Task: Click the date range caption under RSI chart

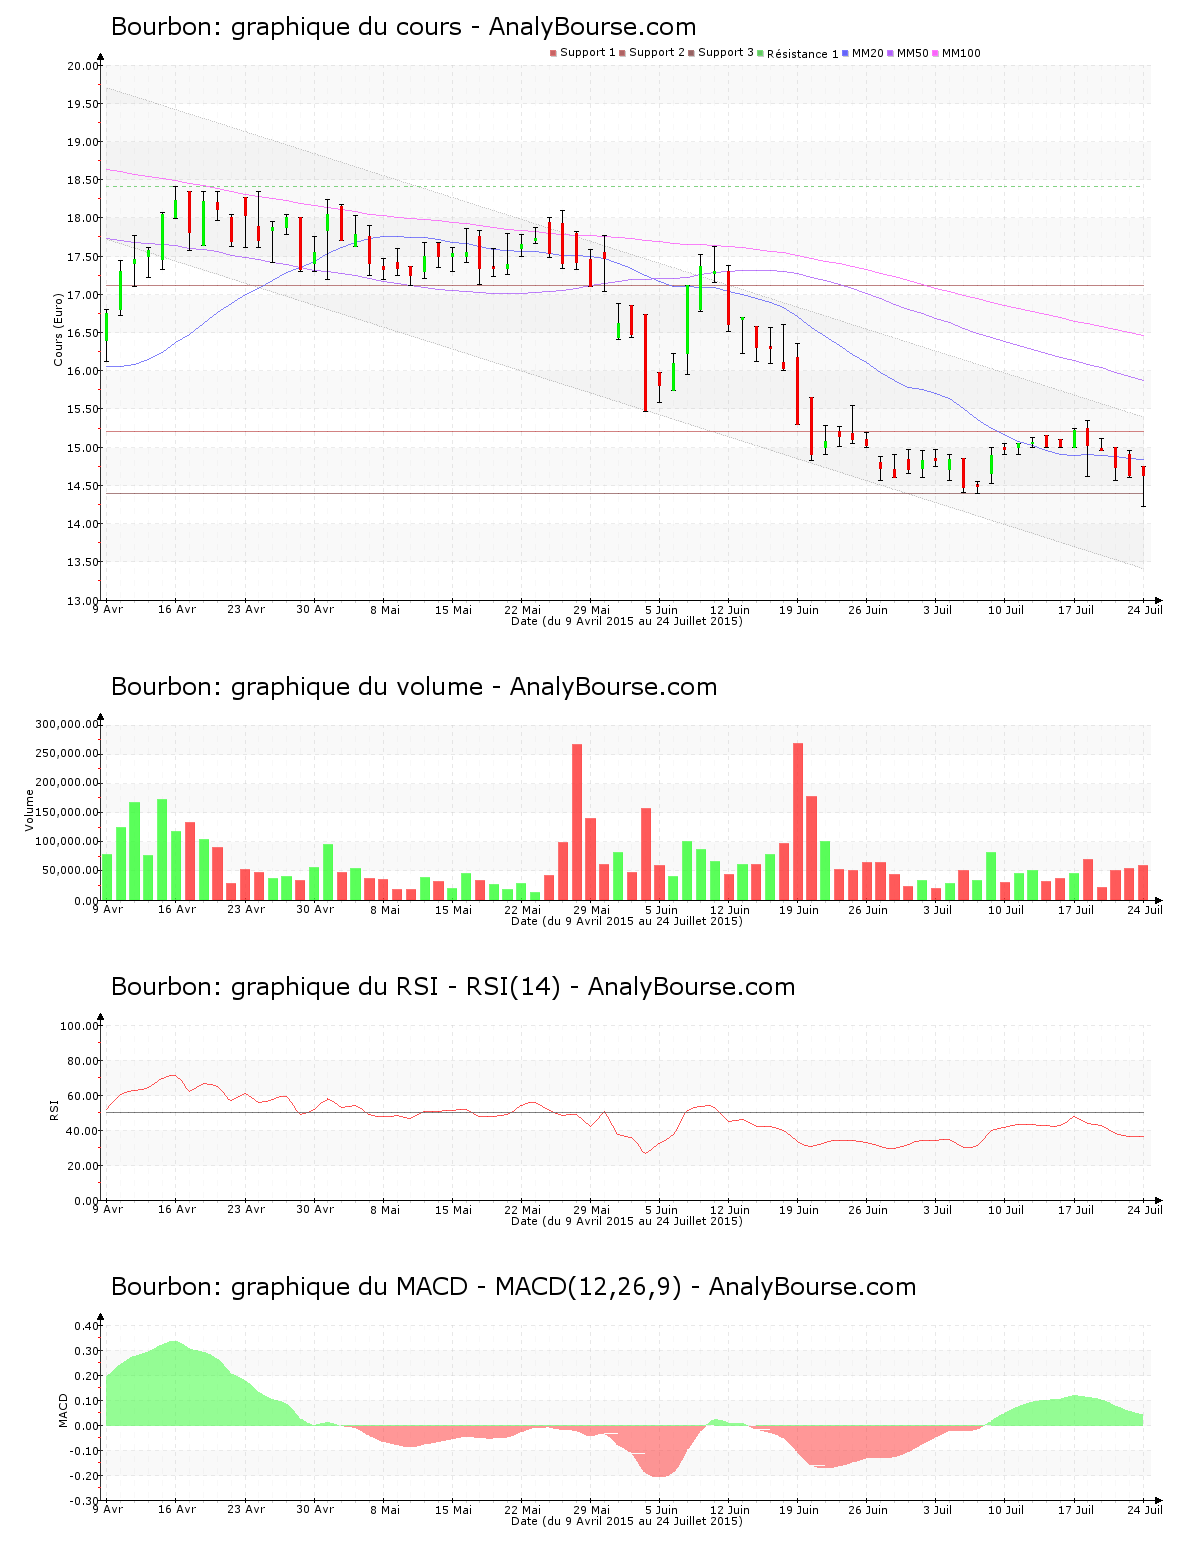Action: (x=627, y=1221)
